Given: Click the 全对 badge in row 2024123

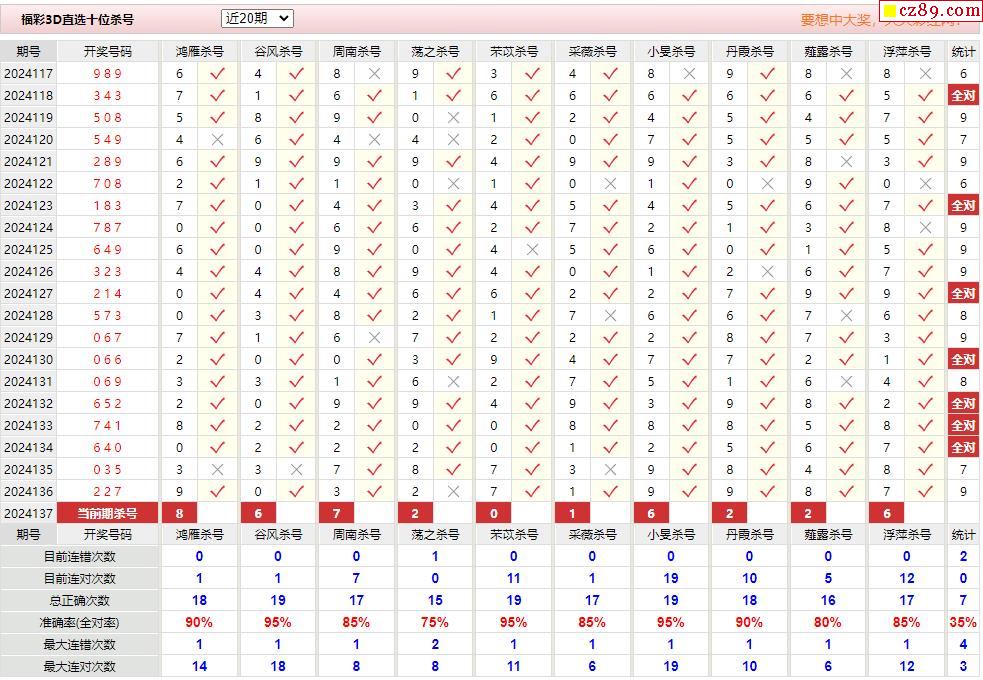Looking at the screenshot, I should (x=963, y=206).
